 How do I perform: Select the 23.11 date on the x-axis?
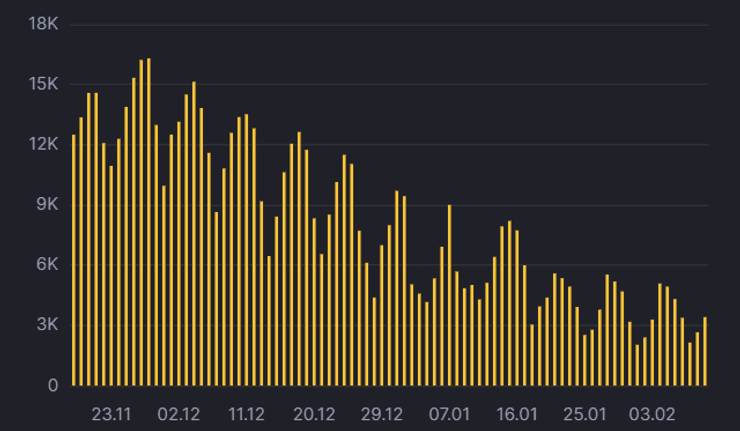tap(111, 414)
